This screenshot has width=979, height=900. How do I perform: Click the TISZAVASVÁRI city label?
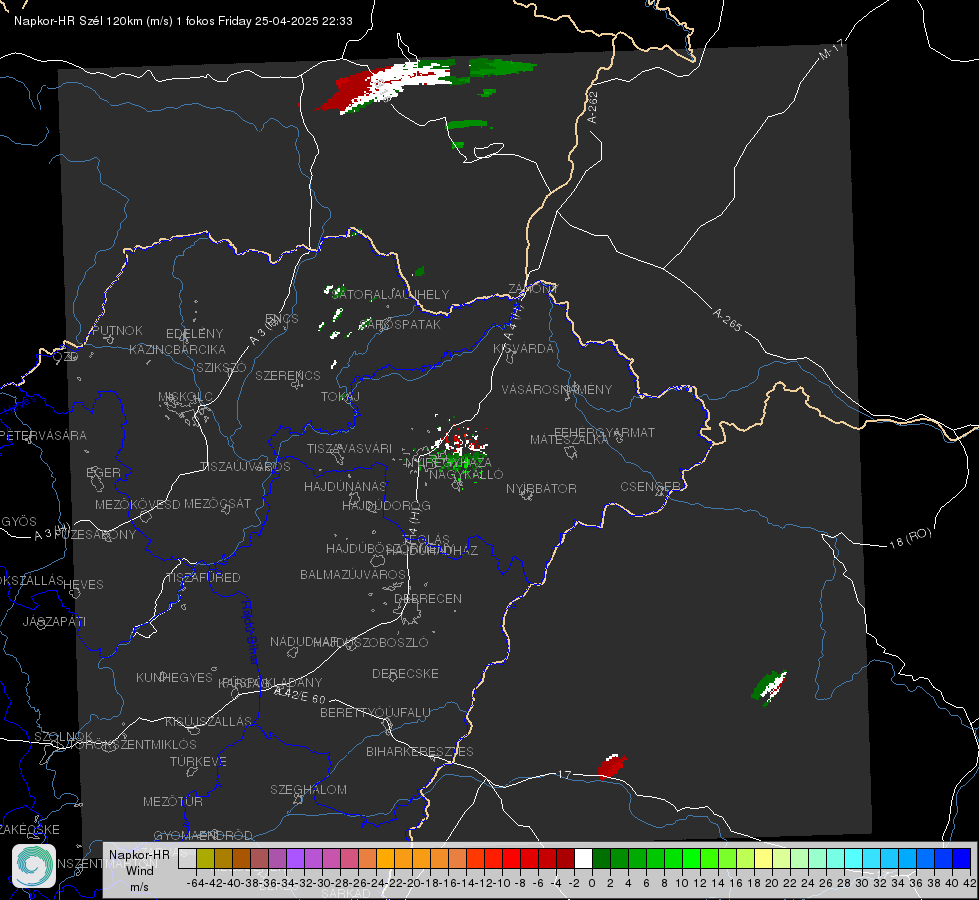(349, 448)
